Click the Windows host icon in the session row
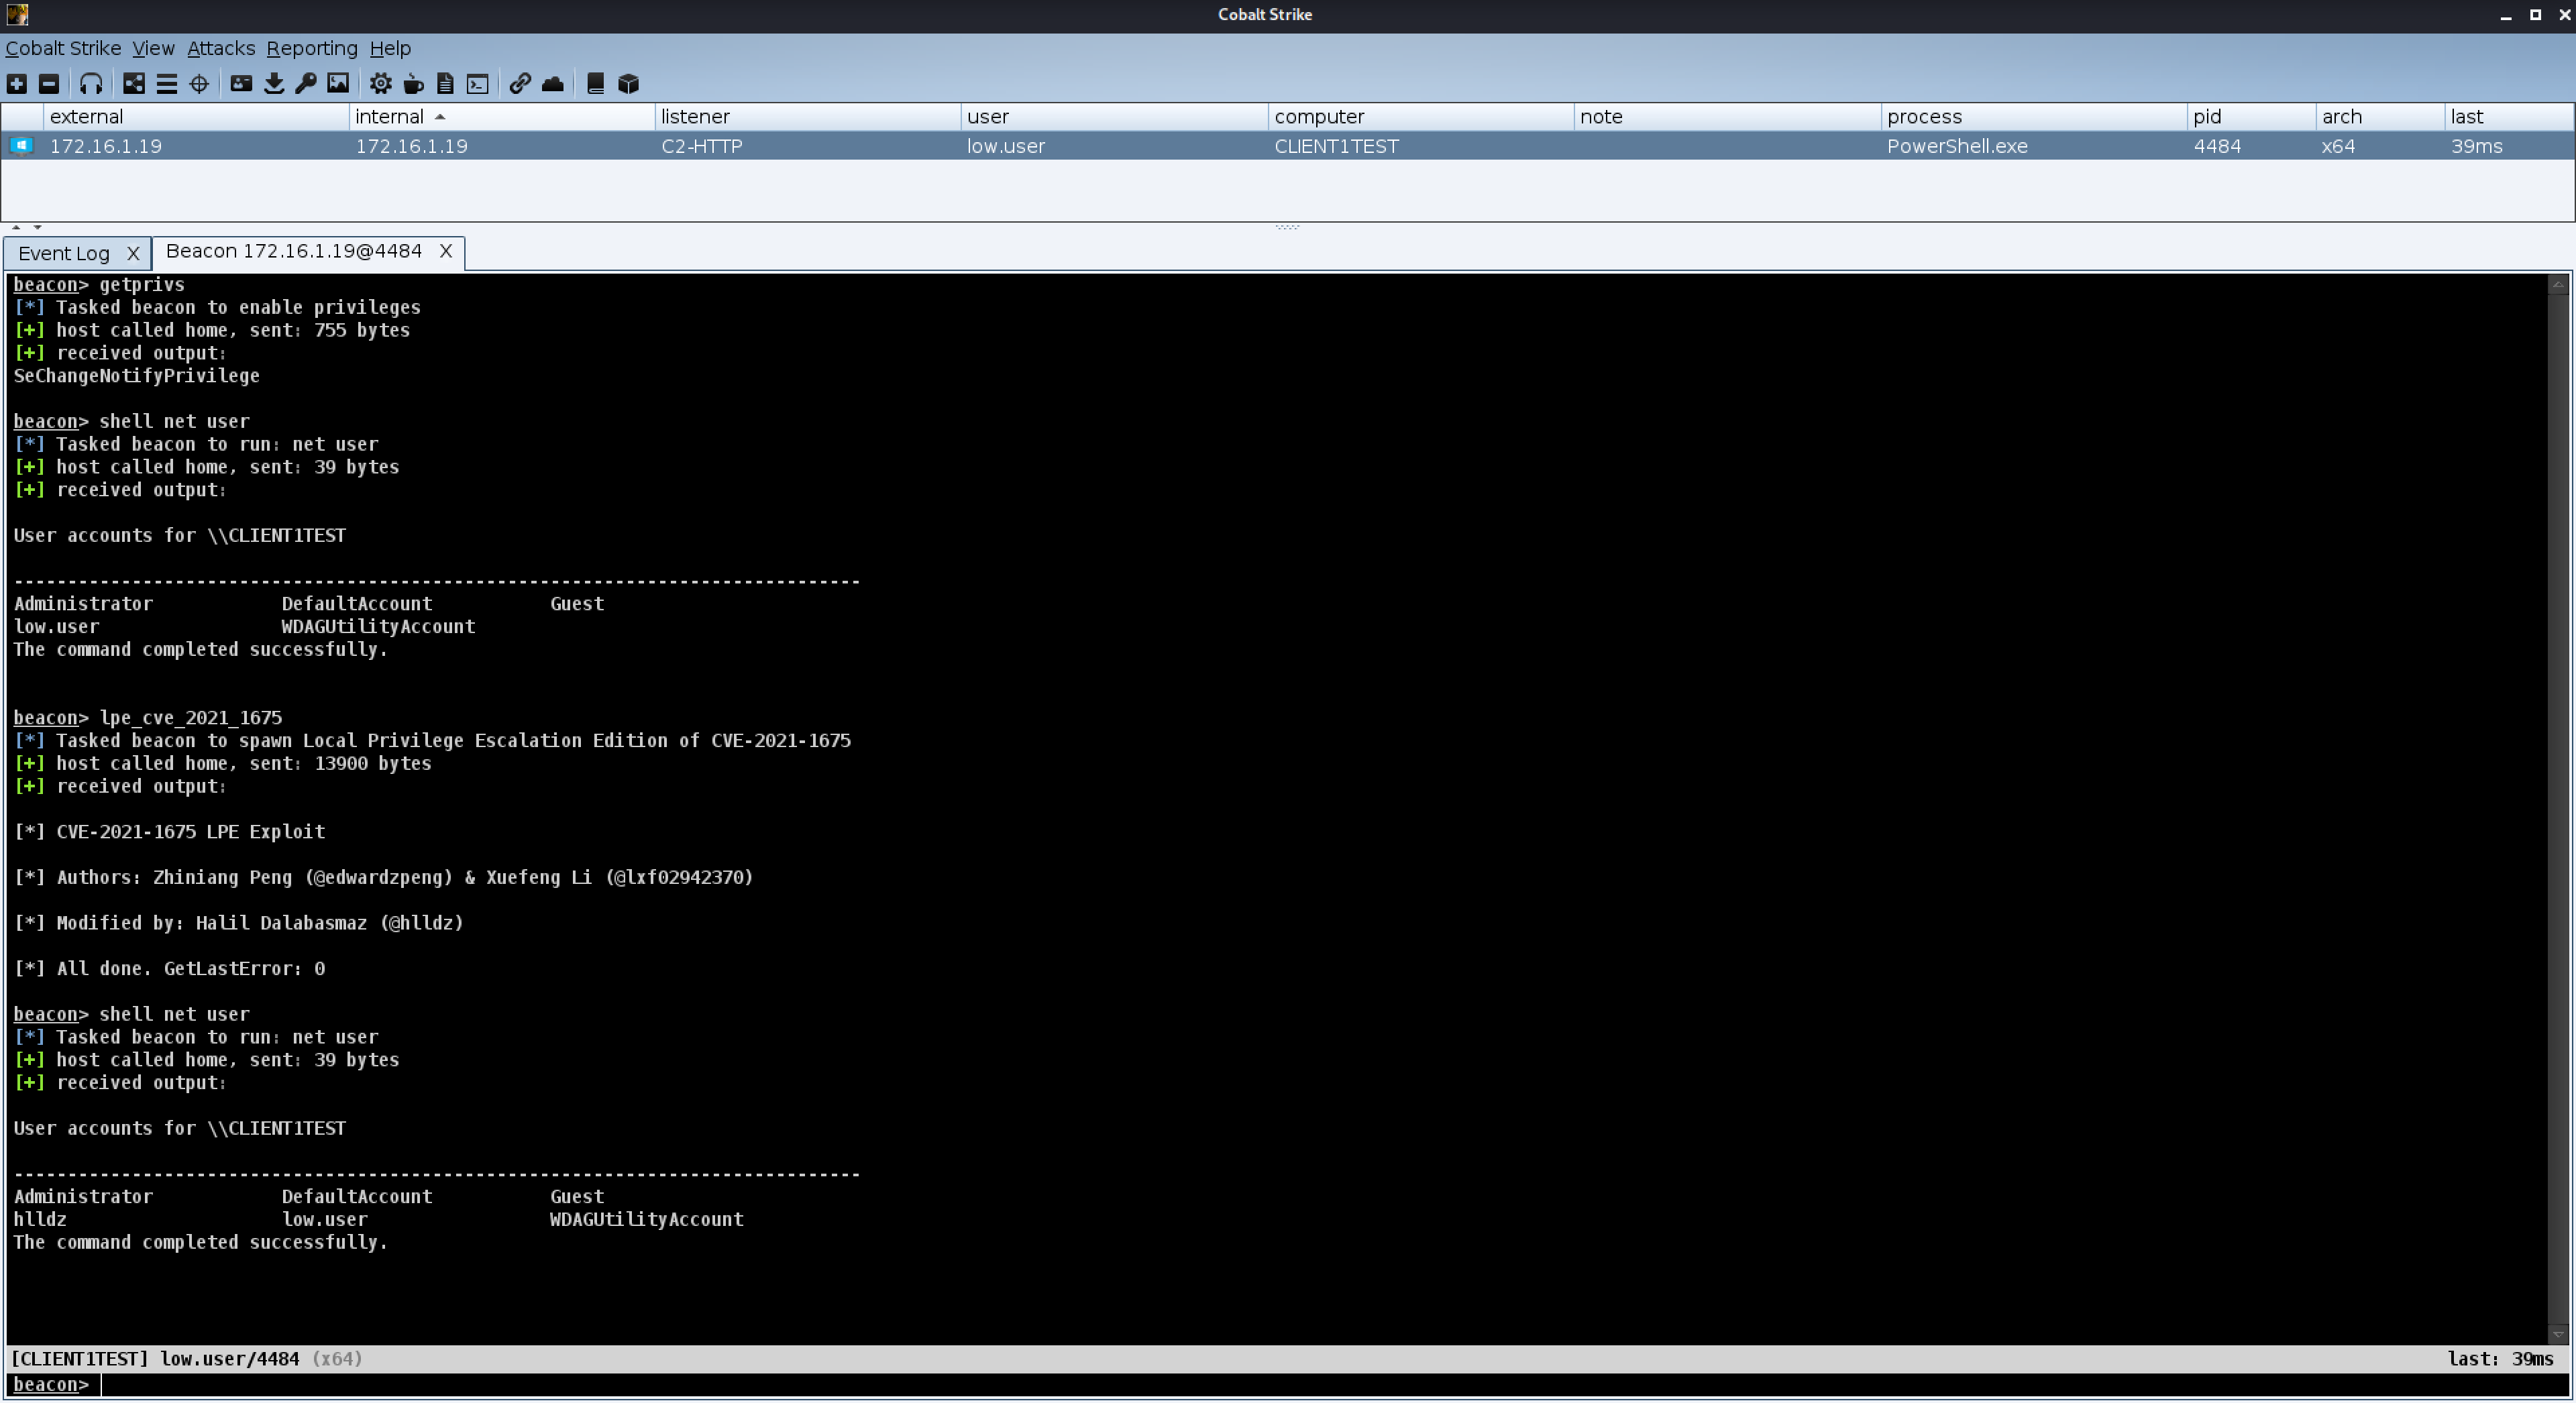Screen dimensions: 2576x1403 tap(21, 146)
